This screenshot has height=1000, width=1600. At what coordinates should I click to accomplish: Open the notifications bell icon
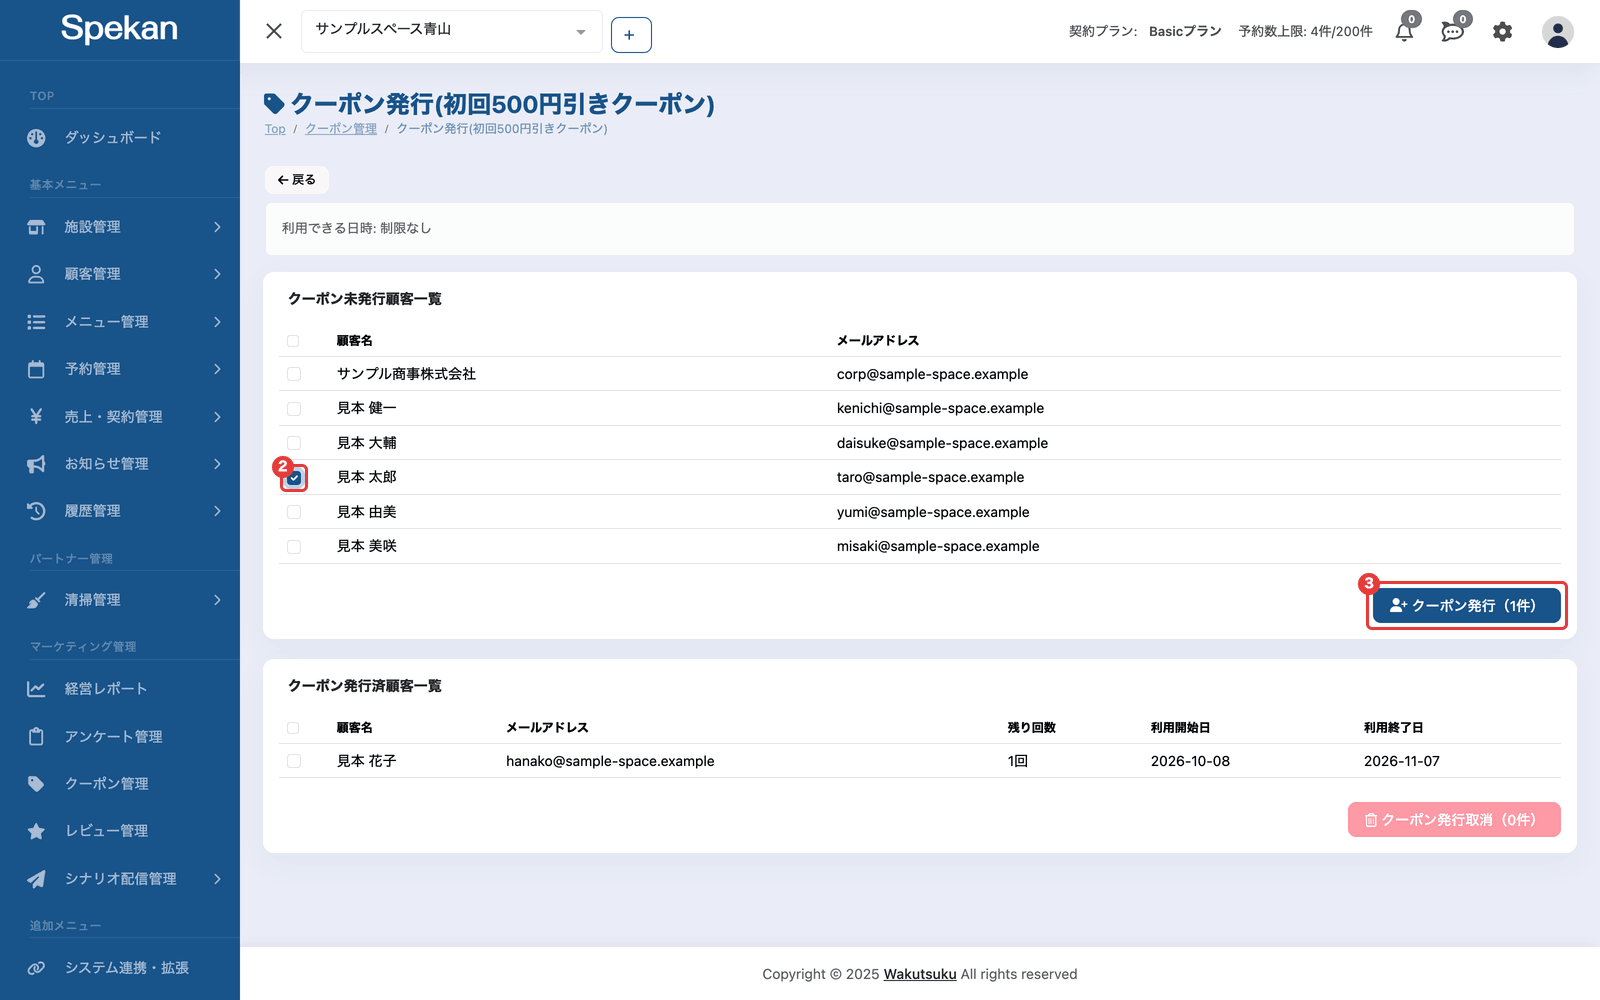pos(1404,32)
